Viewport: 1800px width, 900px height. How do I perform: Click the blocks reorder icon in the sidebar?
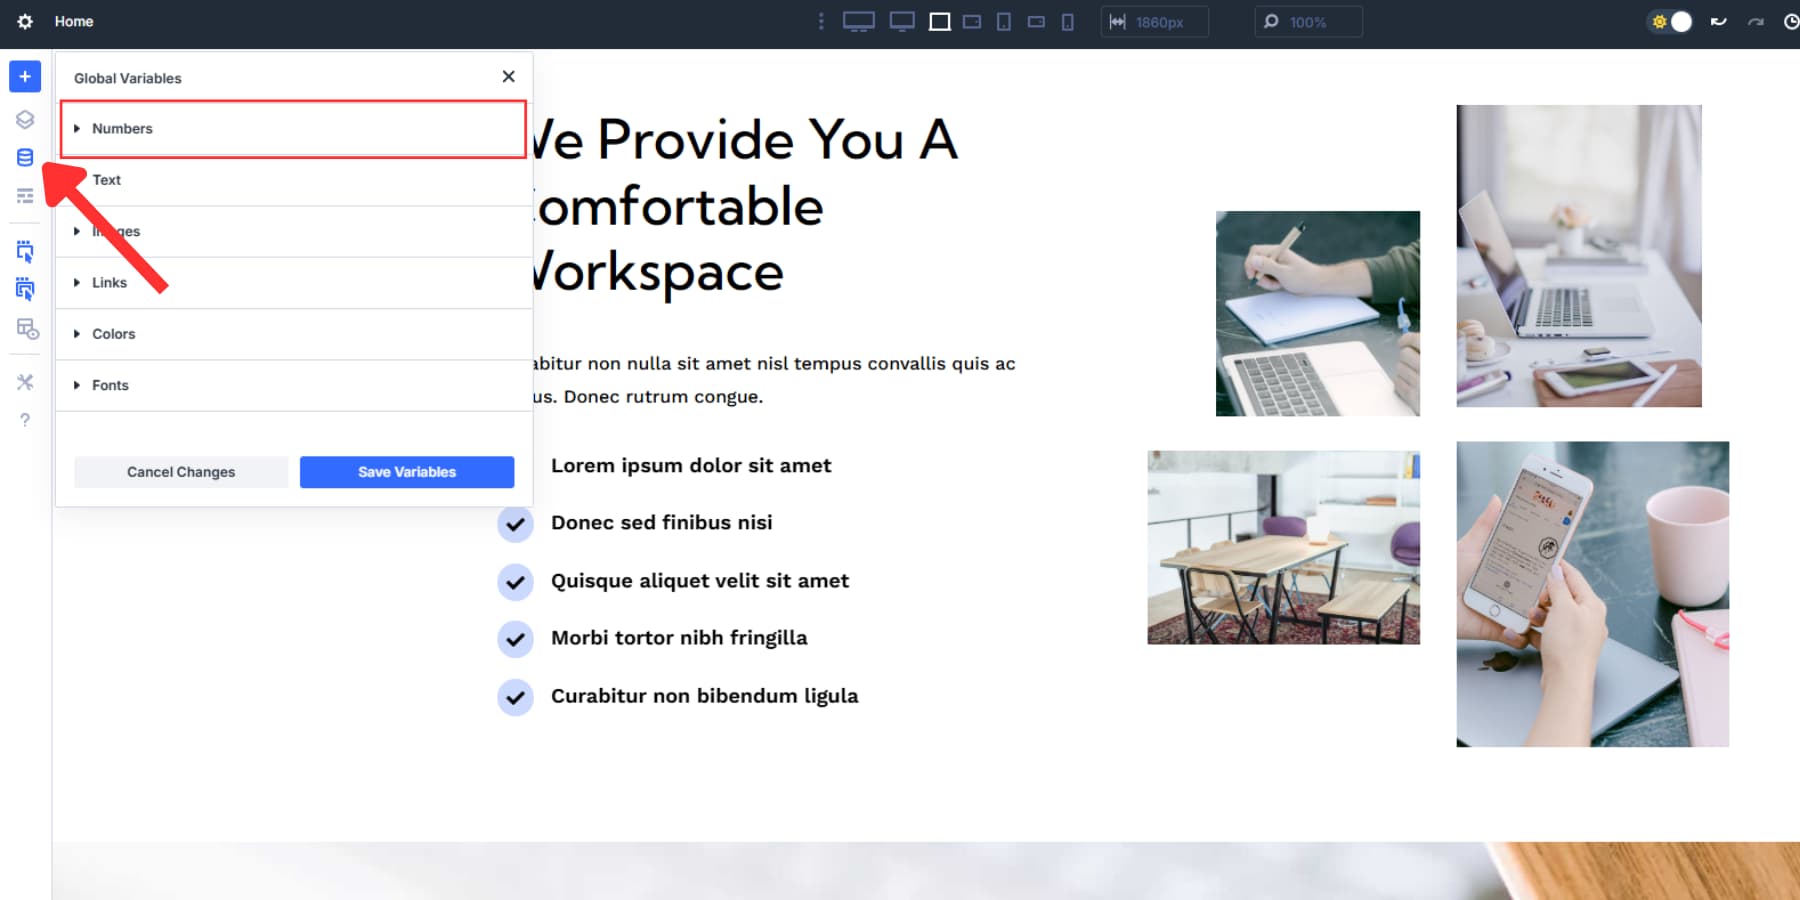click(x=24, y=195)
